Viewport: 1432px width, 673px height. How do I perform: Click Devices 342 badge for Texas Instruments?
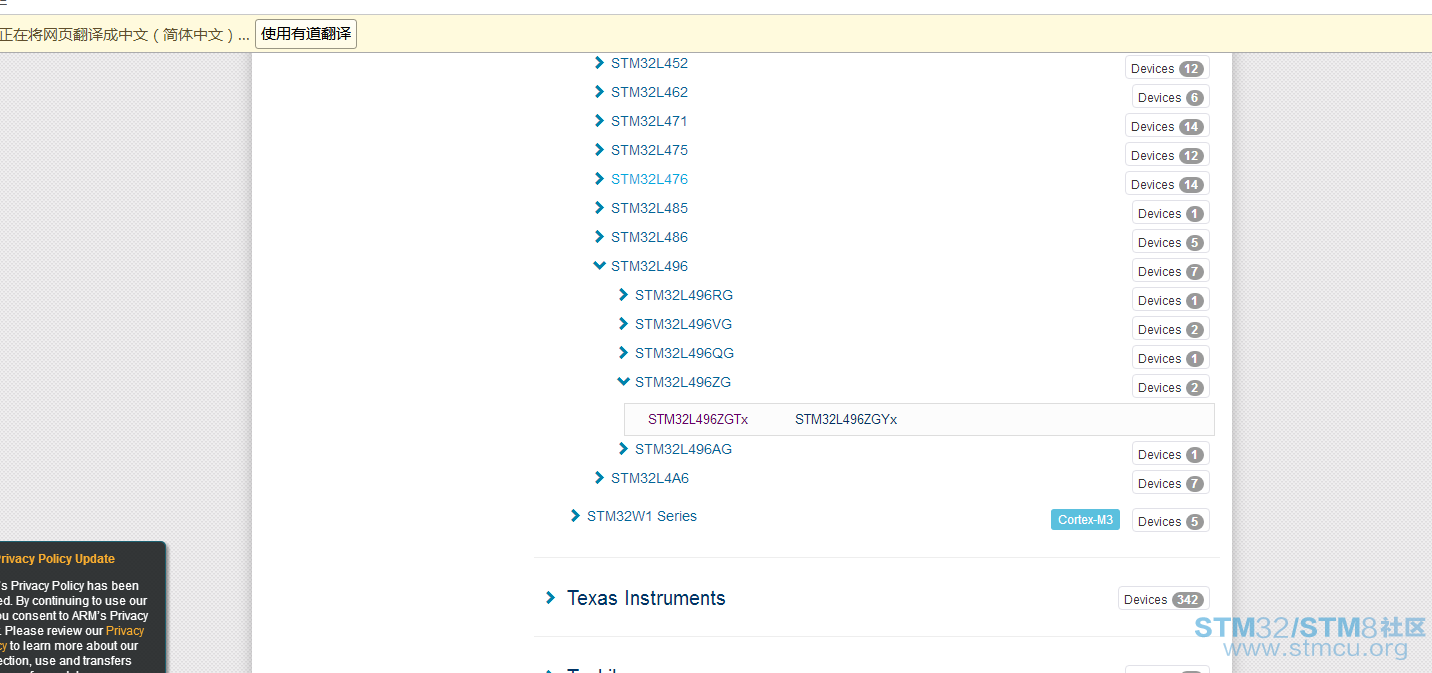pyautogui.click(x=1164, y=599)
